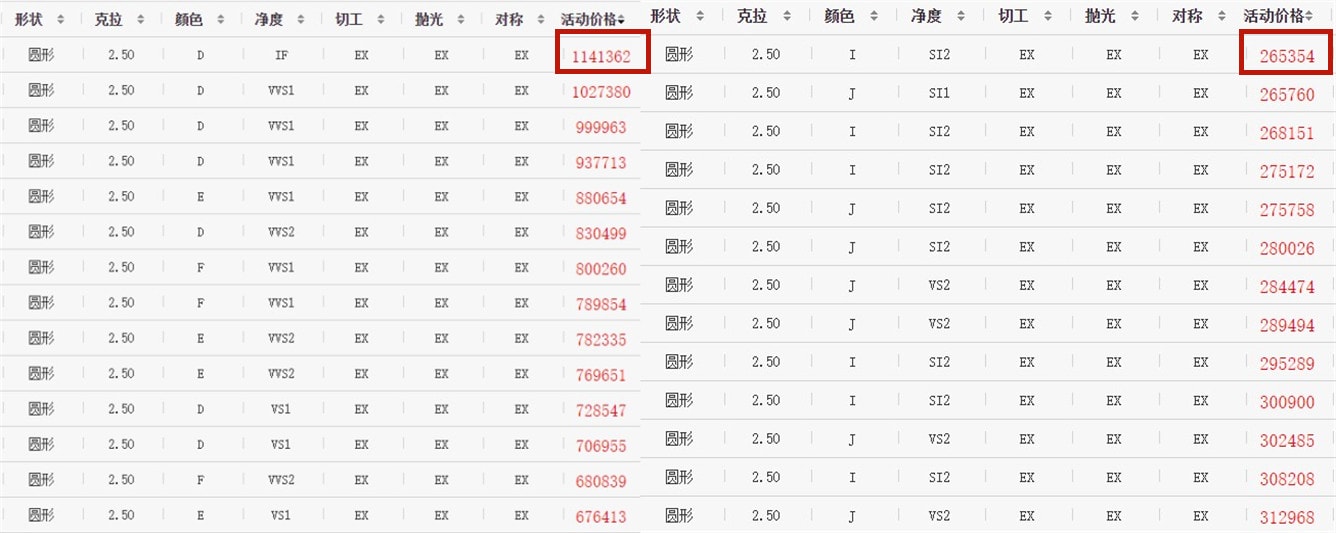This screenshot has width=1336, height=533.
Task: Sort by 抛光 in the table topped by 1141362
Action: [461, 20]
